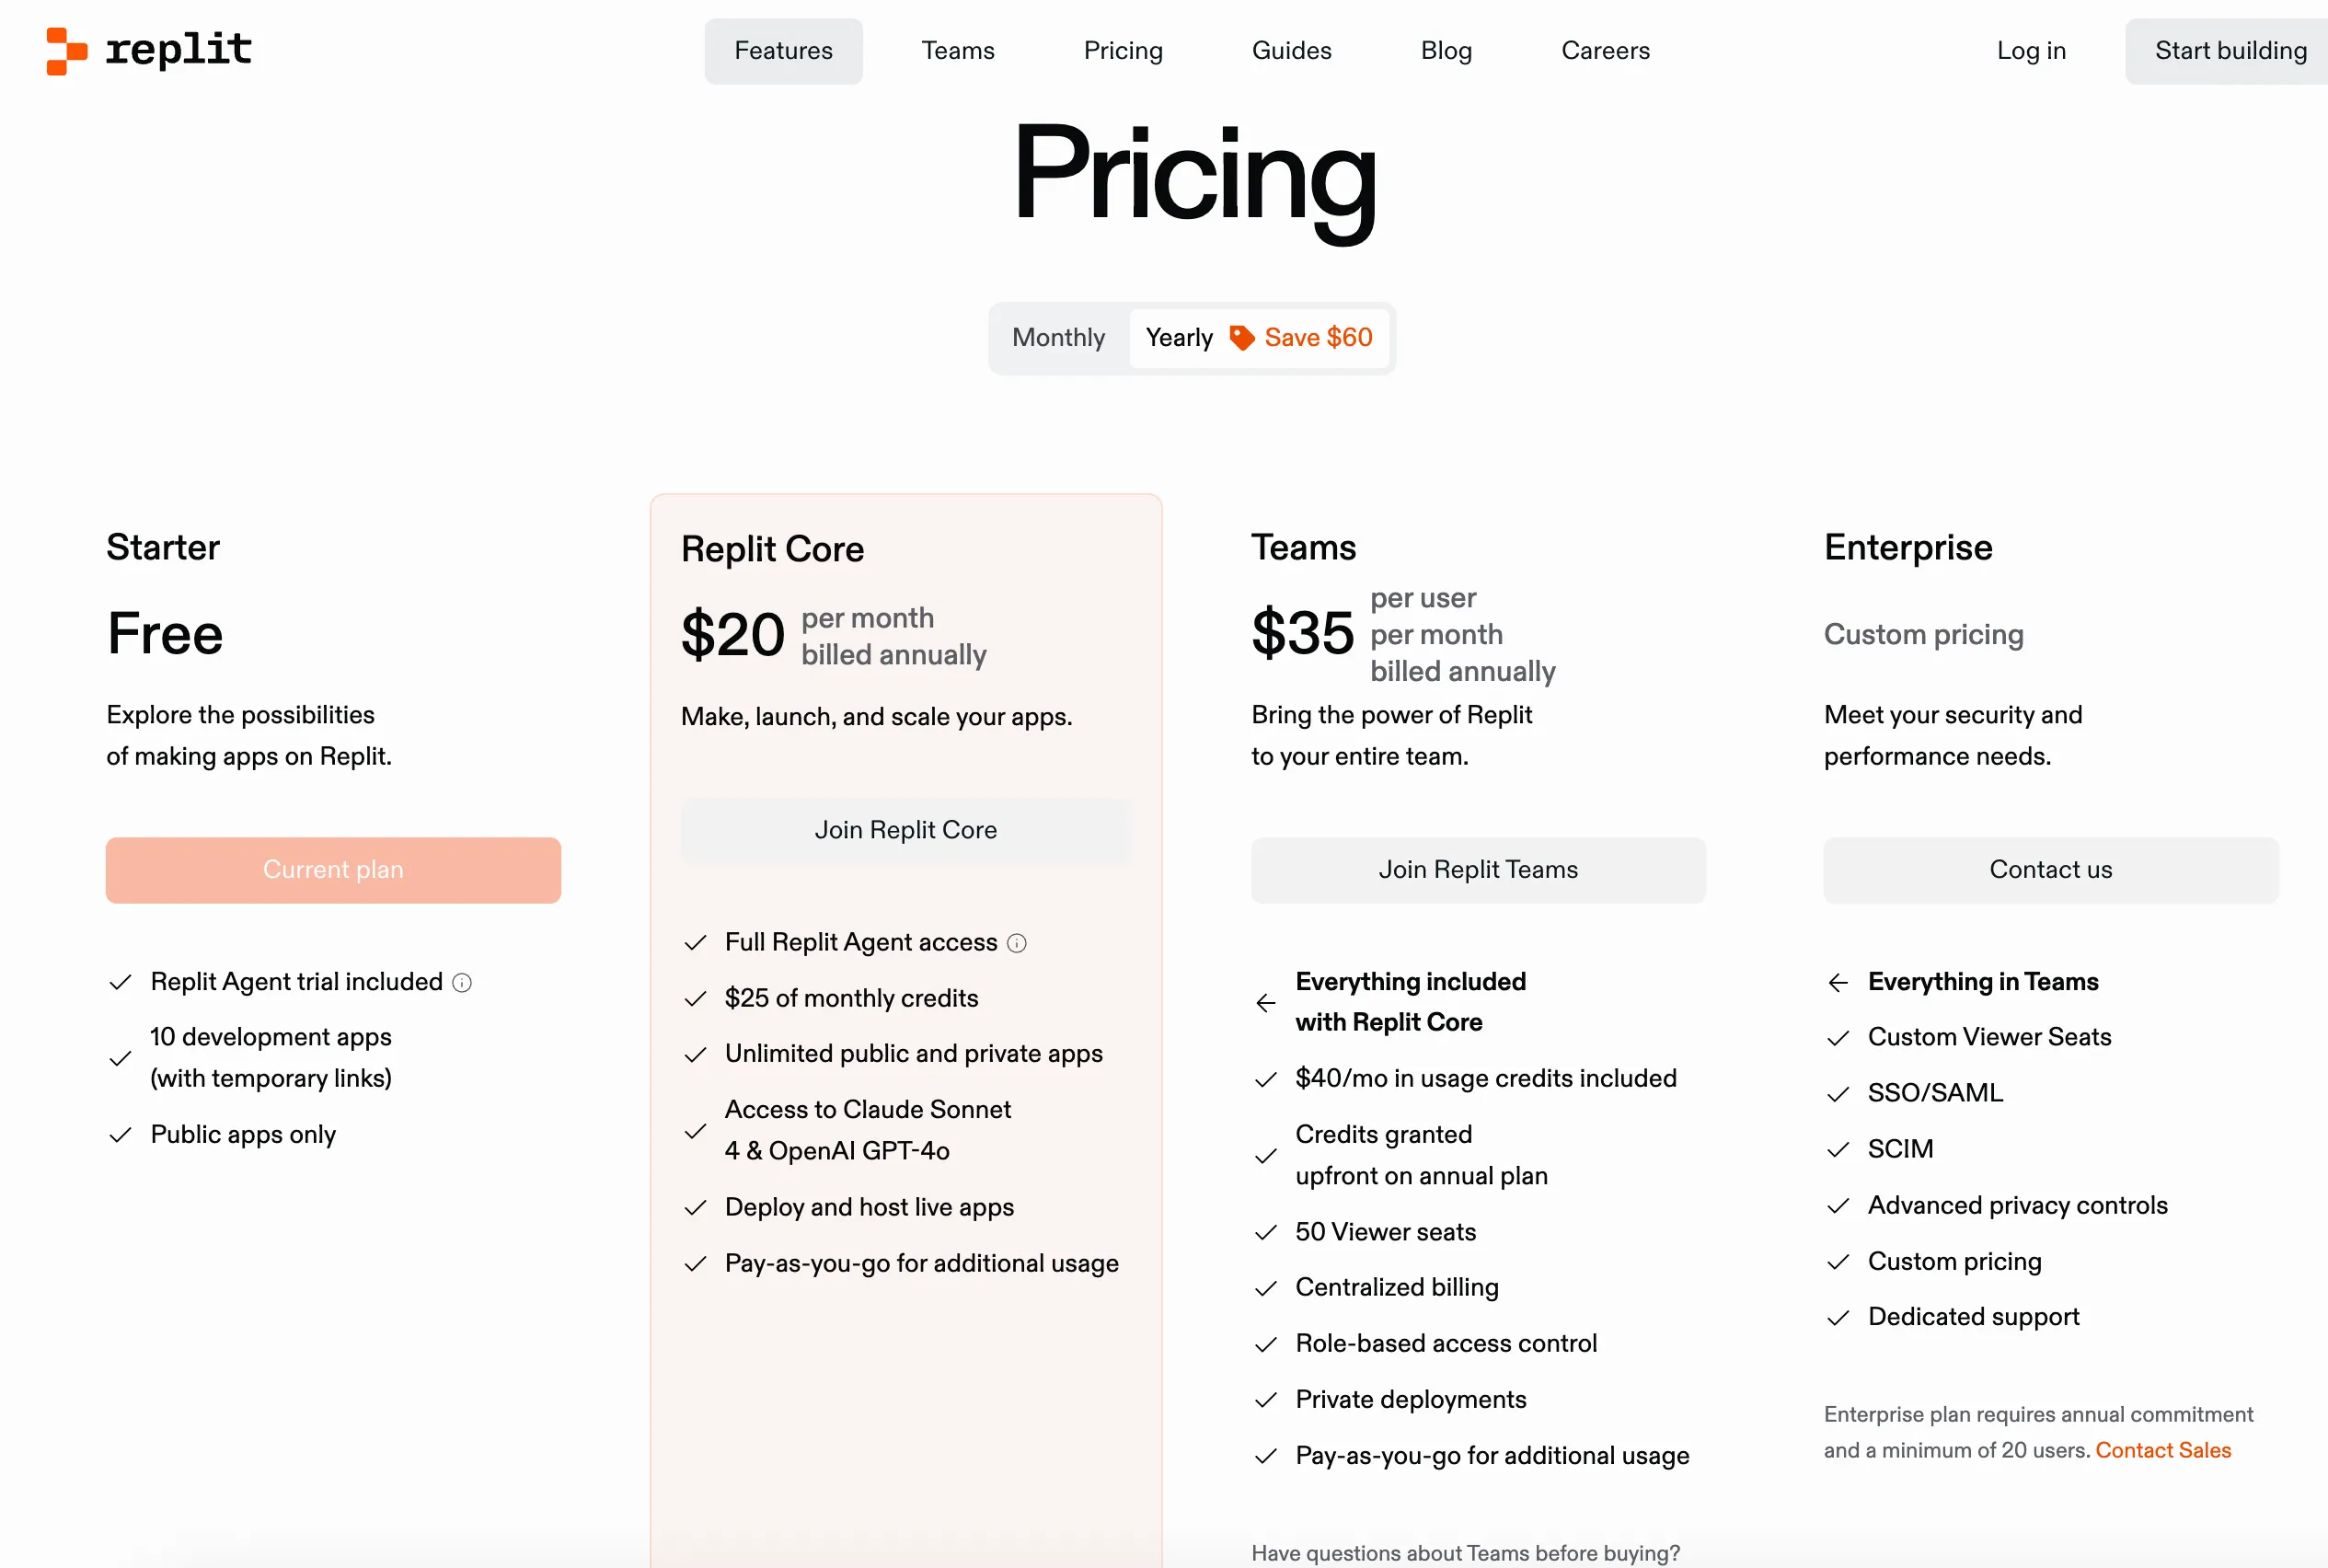Click the Replit logo

[148, 50]
